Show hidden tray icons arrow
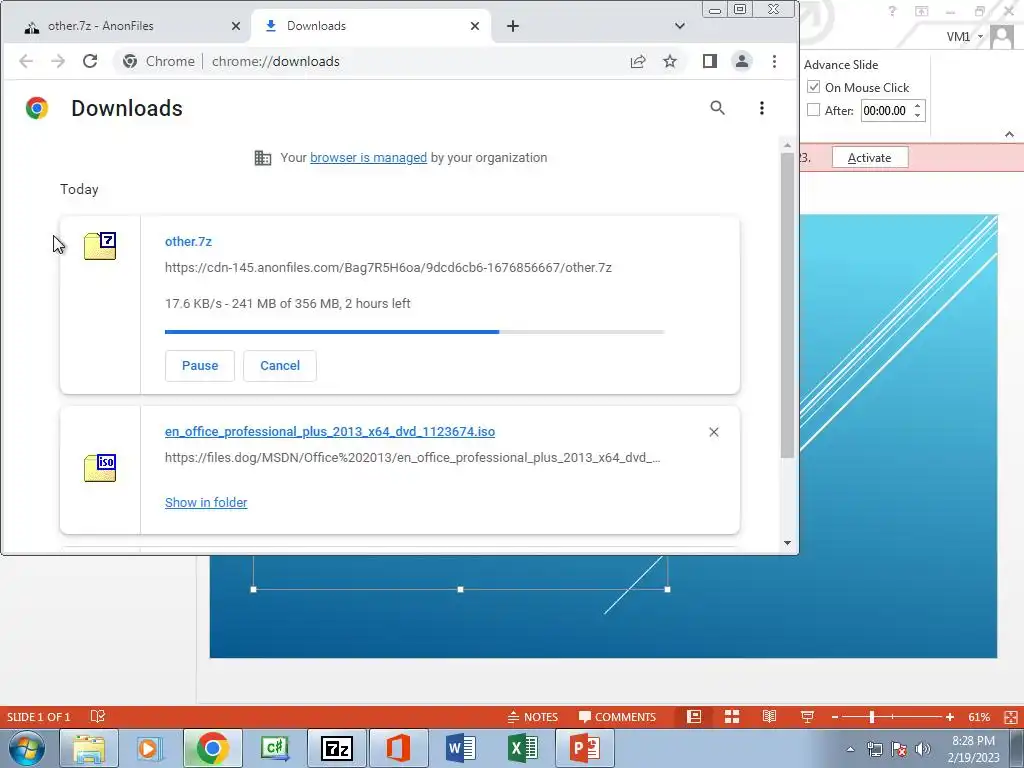This screenshot has height=768, width=1024. pyautogui.click(x=850, y=749)
